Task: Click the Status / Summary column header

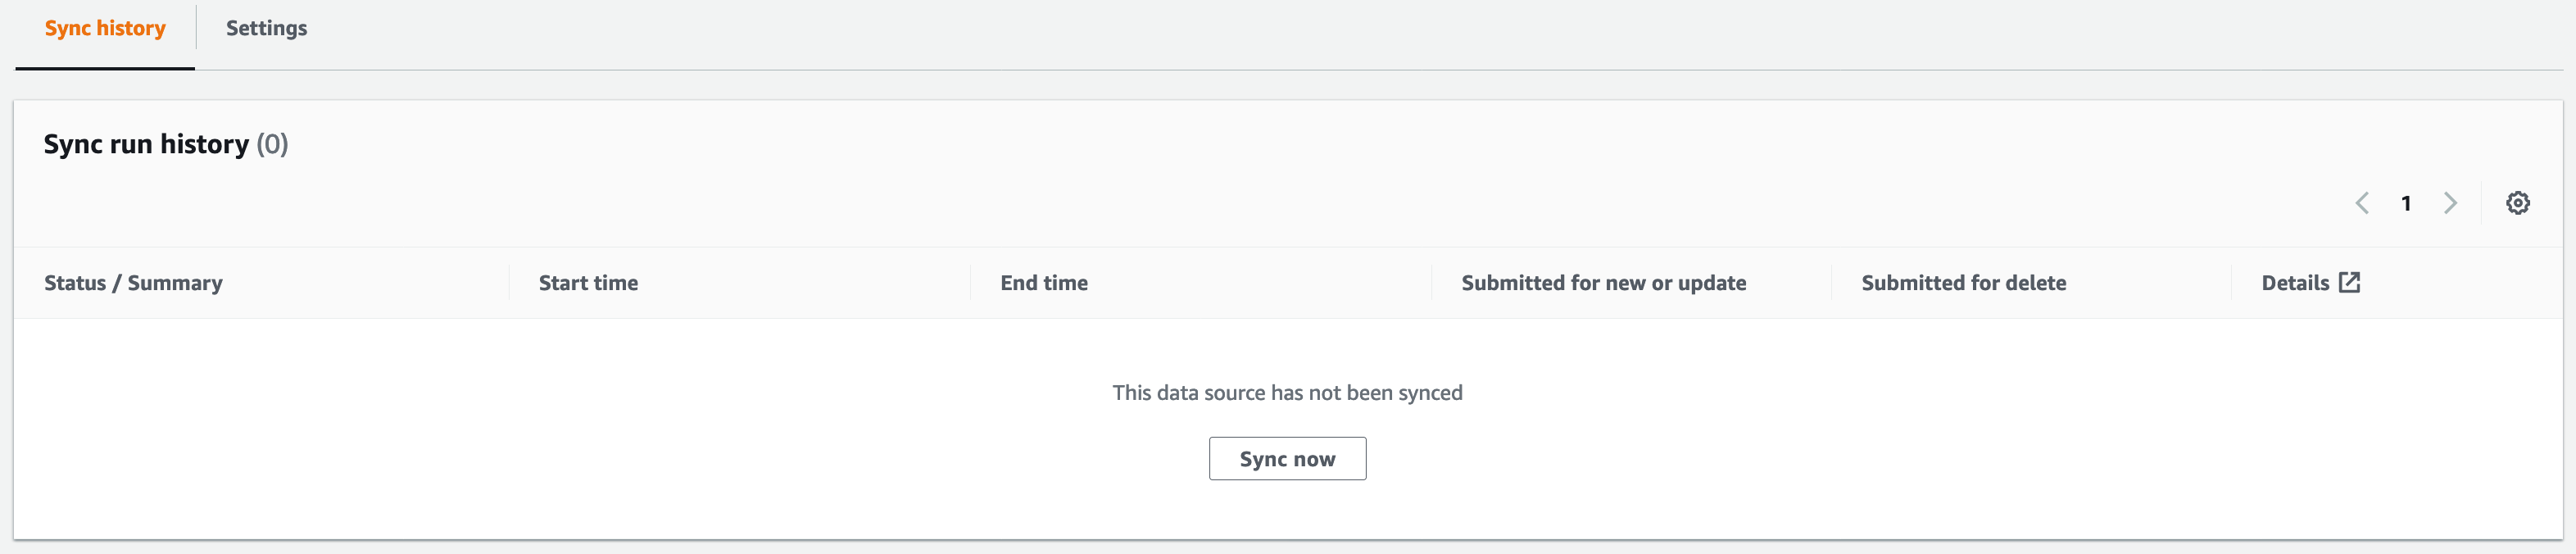Action: (x=133, y=283)
